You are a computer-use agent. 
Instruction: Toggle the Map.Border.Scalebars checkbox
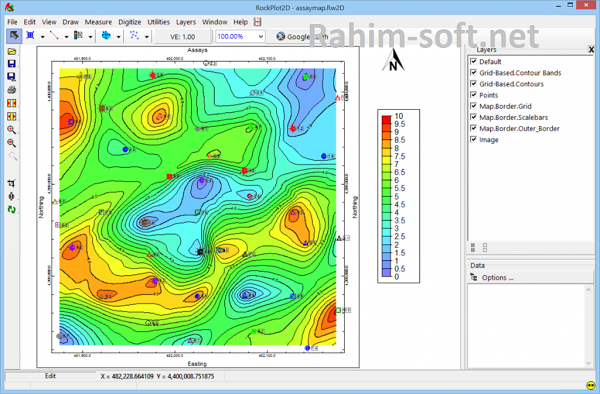[x=474, y=117]
